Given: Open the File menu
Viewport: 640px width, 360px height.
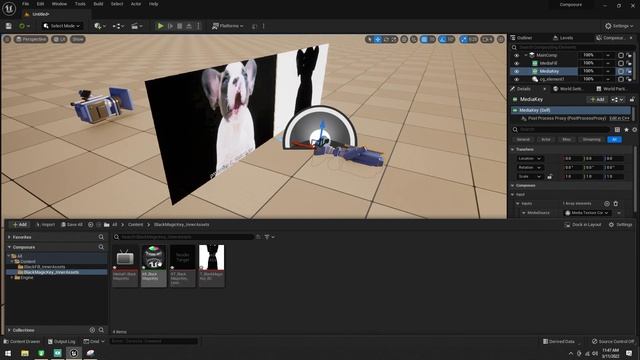Looking at the screenshot, I should pos(25,4).
